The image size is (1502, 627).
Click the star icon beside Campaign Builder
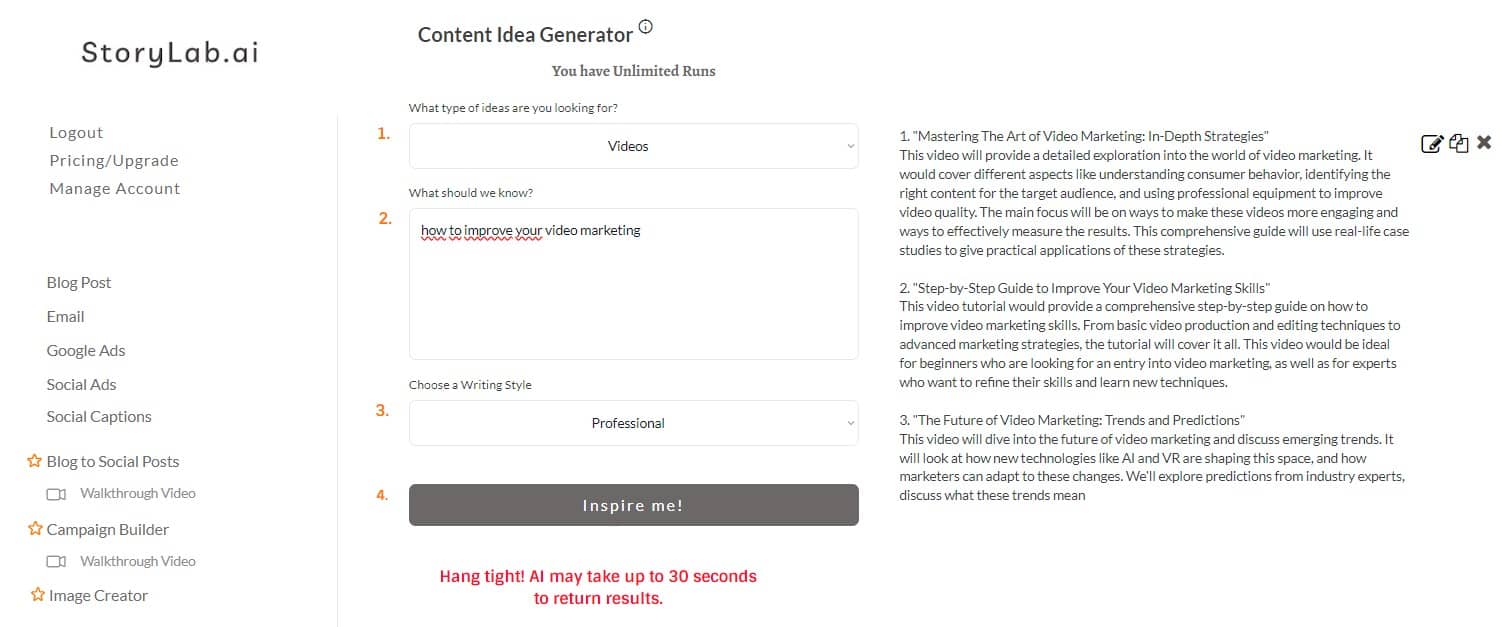(x=34, y=529)
